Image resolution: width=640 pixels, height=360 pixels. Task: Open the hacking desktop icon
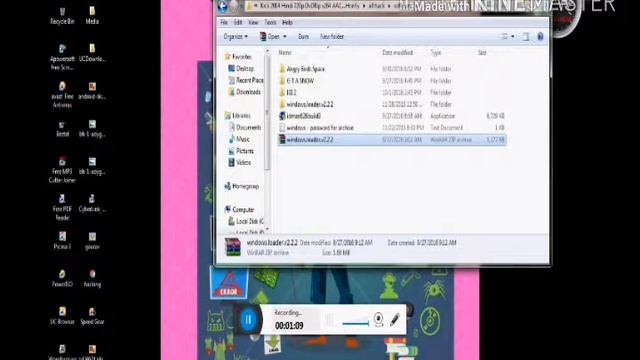(x=92, y=278)
